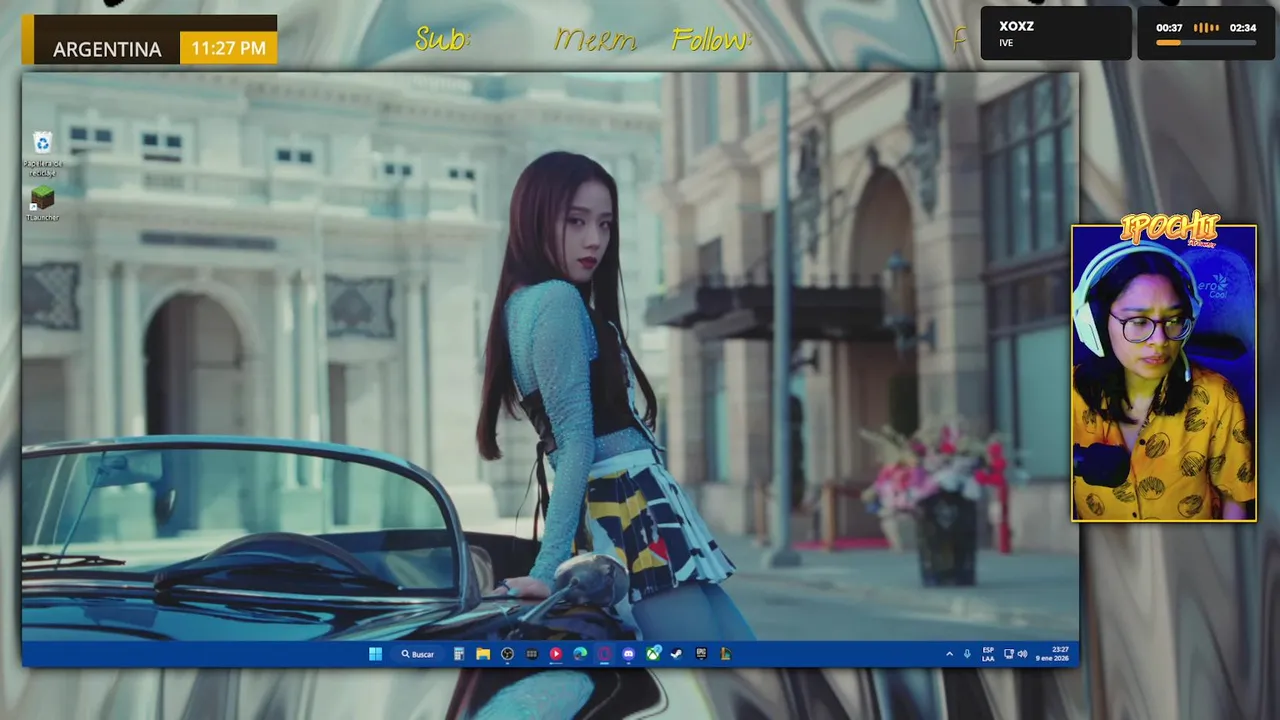Open Epic Games Launcher from the taskbar
This screenshot has width=1280, height=720.
701,654
